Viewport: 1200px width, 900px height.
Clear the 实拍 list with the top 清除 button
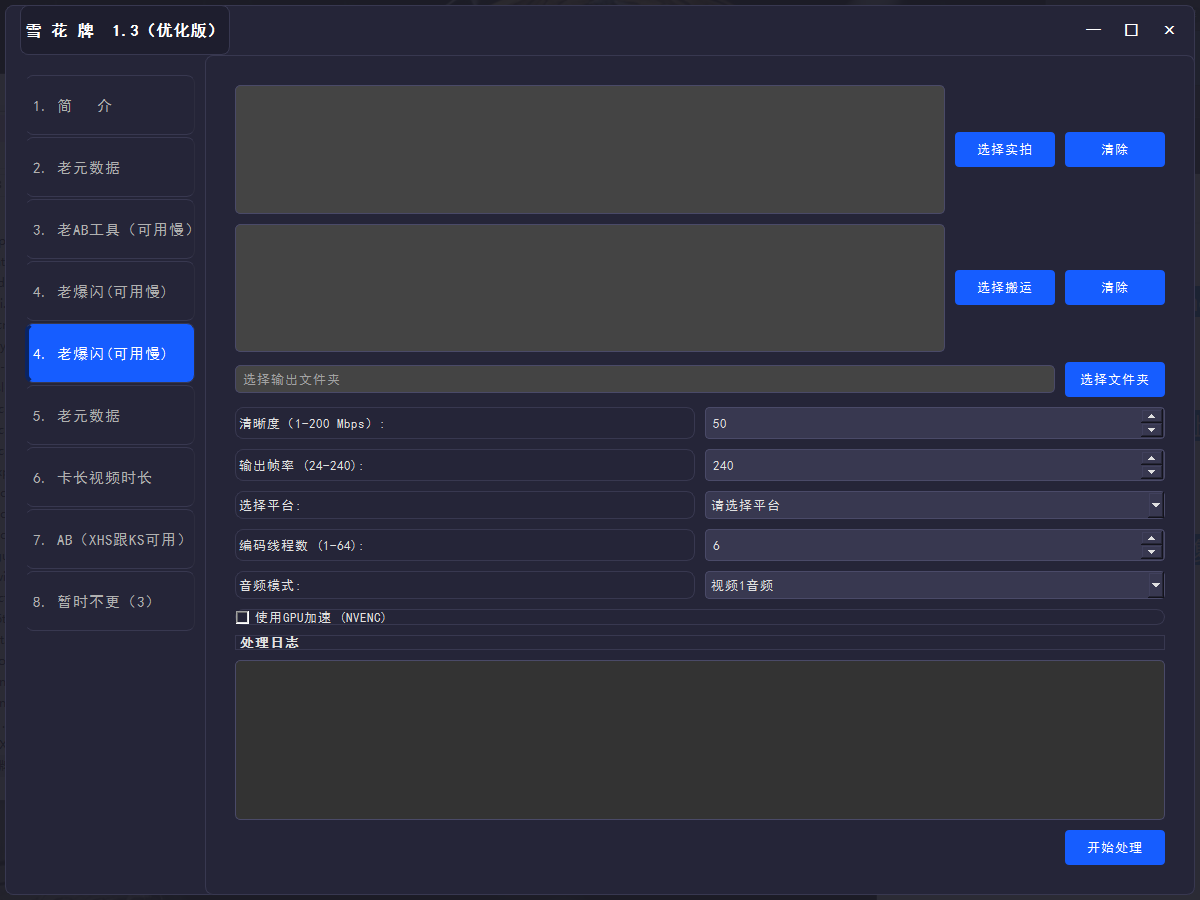tap(1114, 149)
